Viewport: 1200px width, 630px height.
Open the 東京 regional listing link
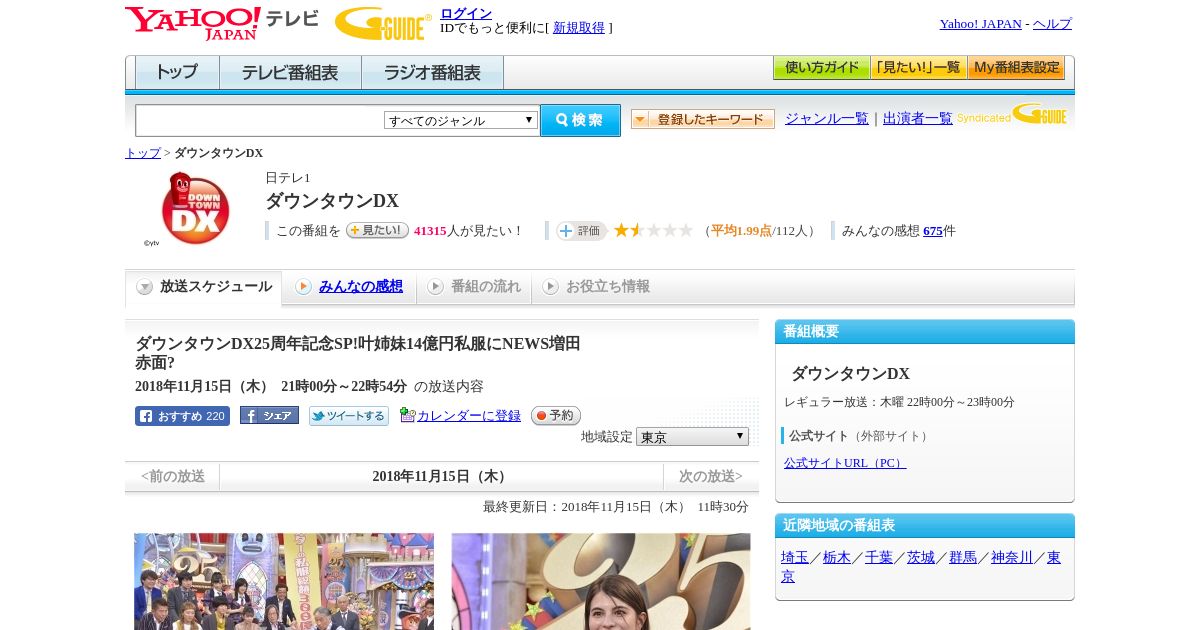coord(1053,559)
